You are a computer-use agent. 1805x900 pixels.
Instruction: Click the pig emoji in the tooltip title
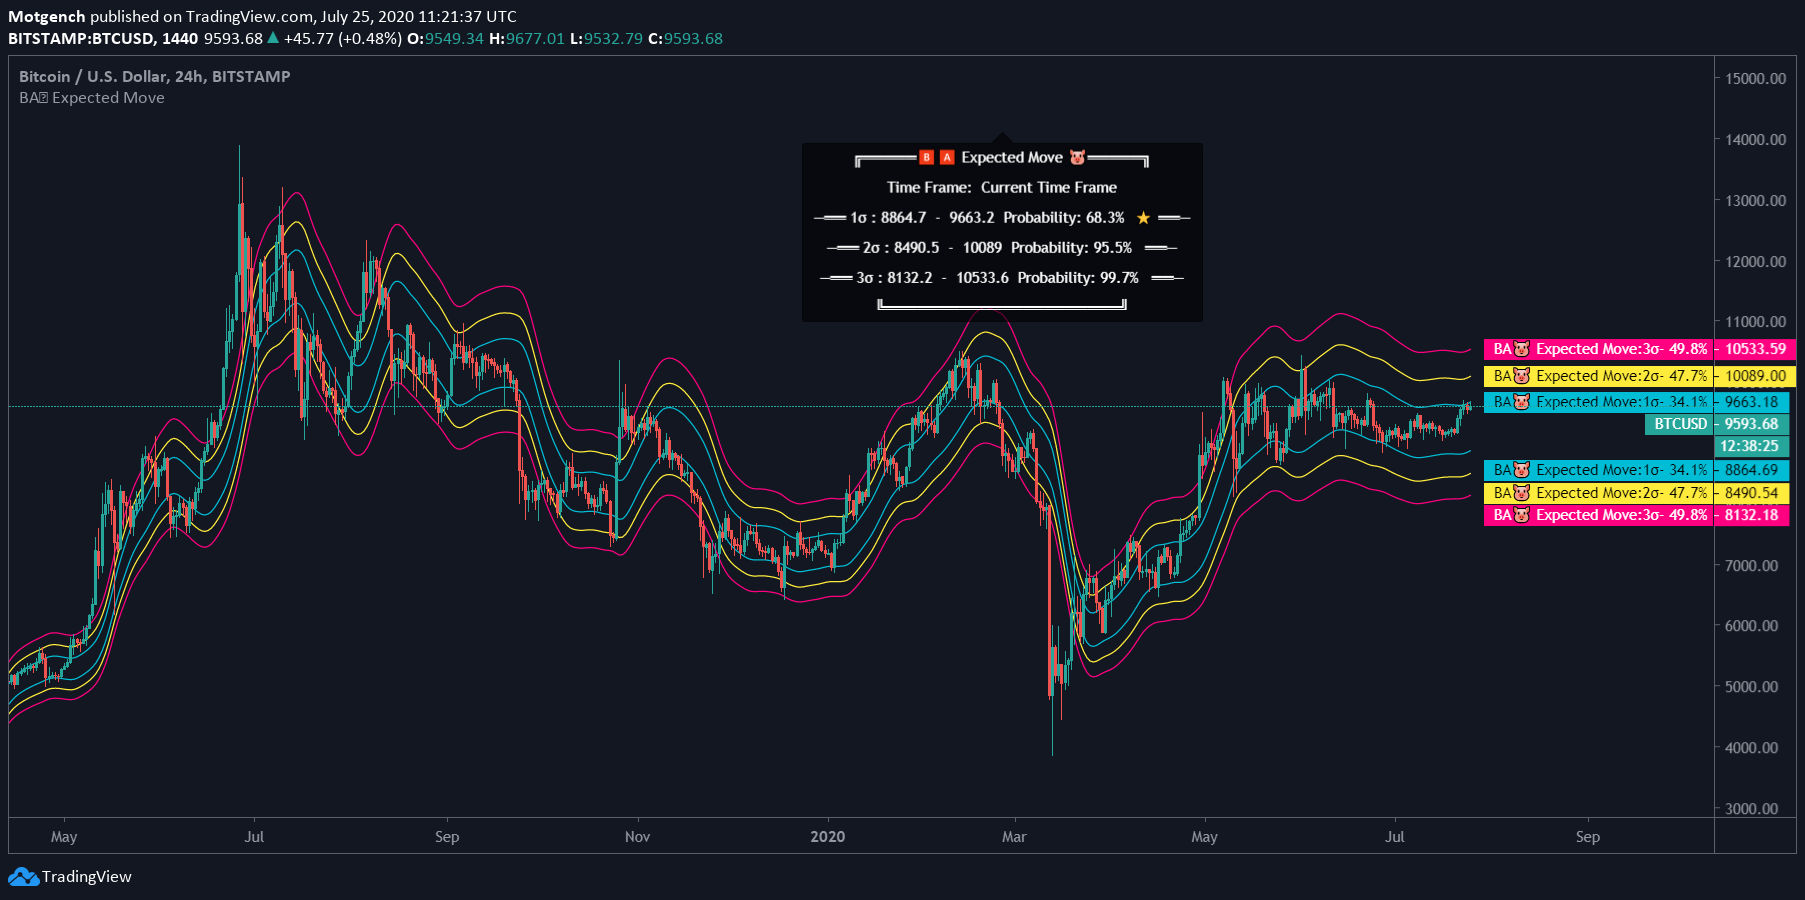(1077, 158)
